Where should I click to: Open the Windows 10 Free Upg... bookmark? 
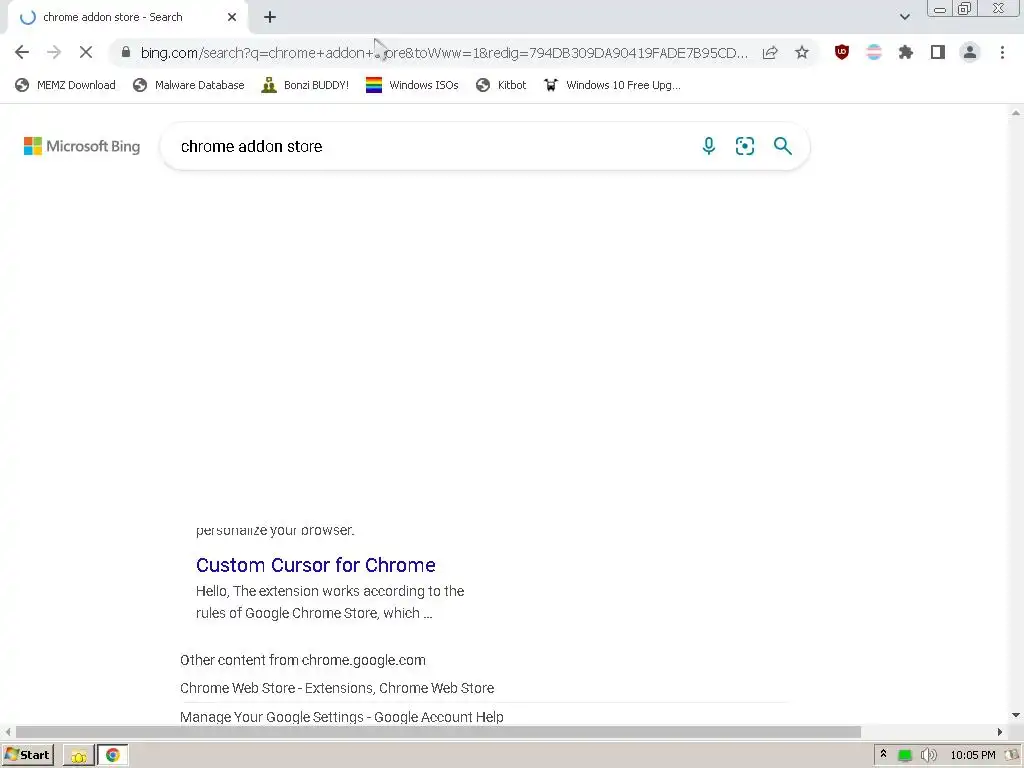point(612,85)
